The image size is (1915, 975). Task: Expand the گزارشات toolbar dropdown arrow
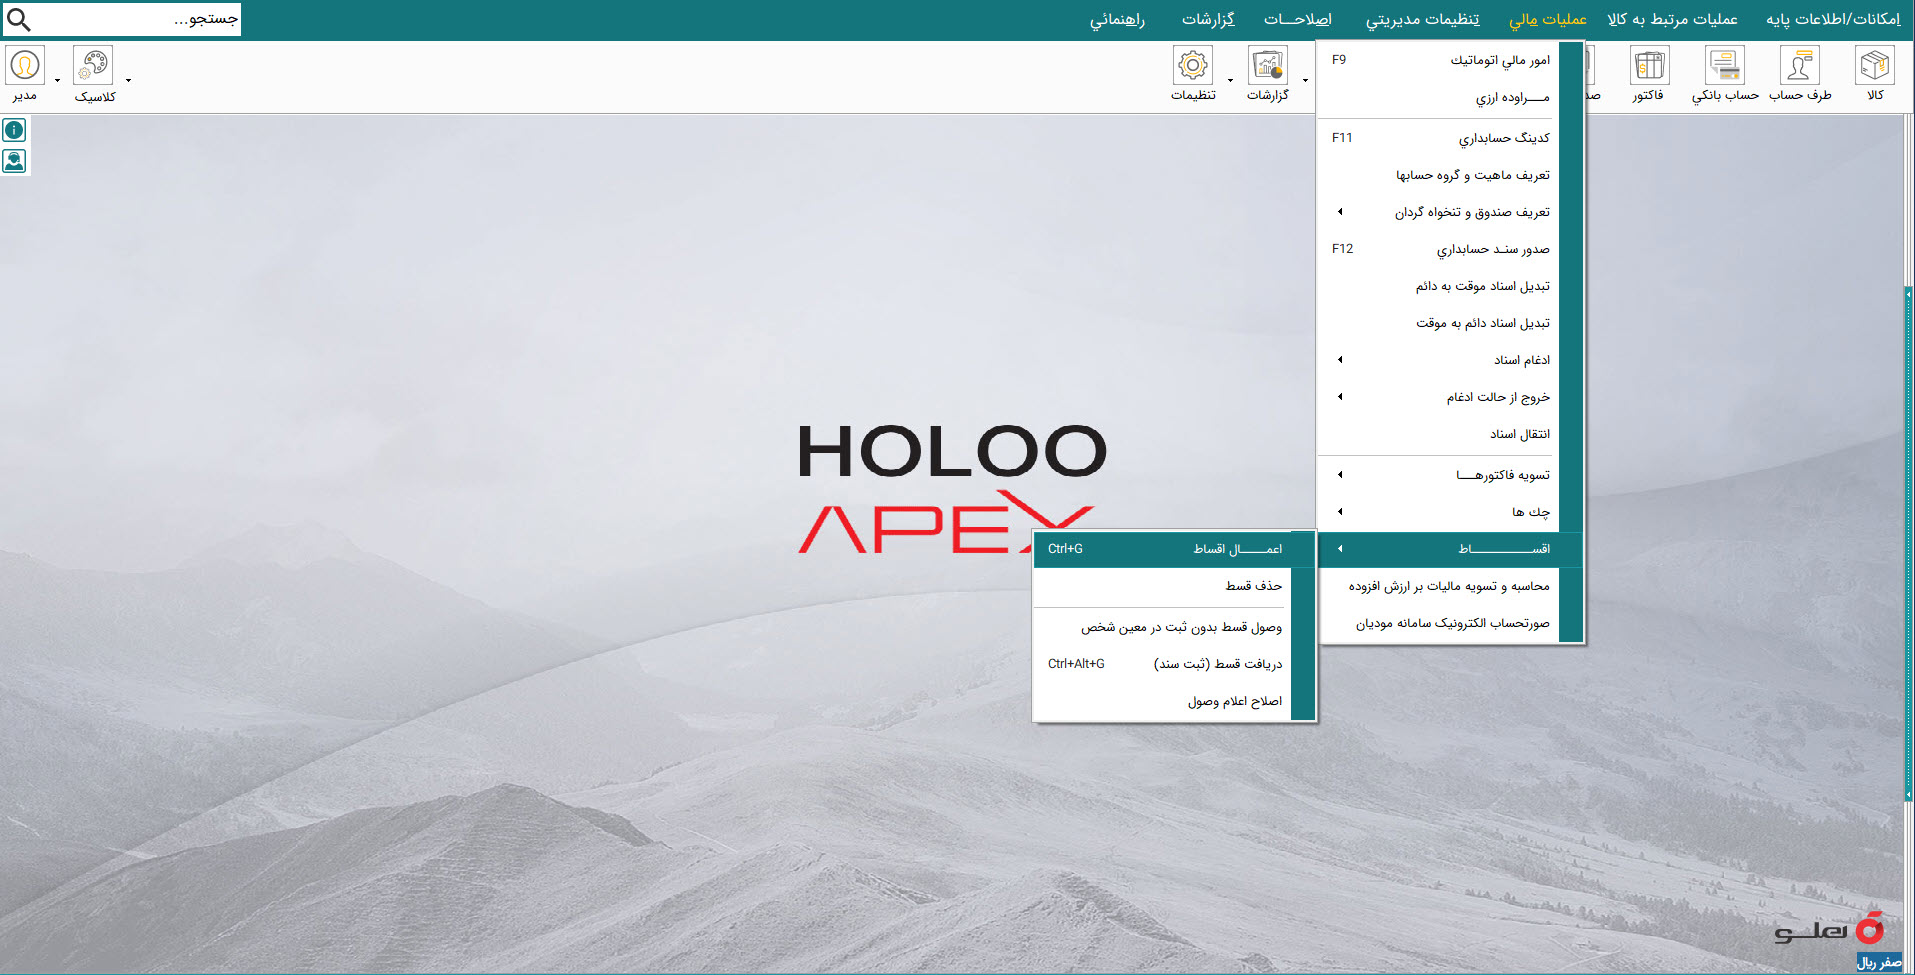tap(1305, 80)
